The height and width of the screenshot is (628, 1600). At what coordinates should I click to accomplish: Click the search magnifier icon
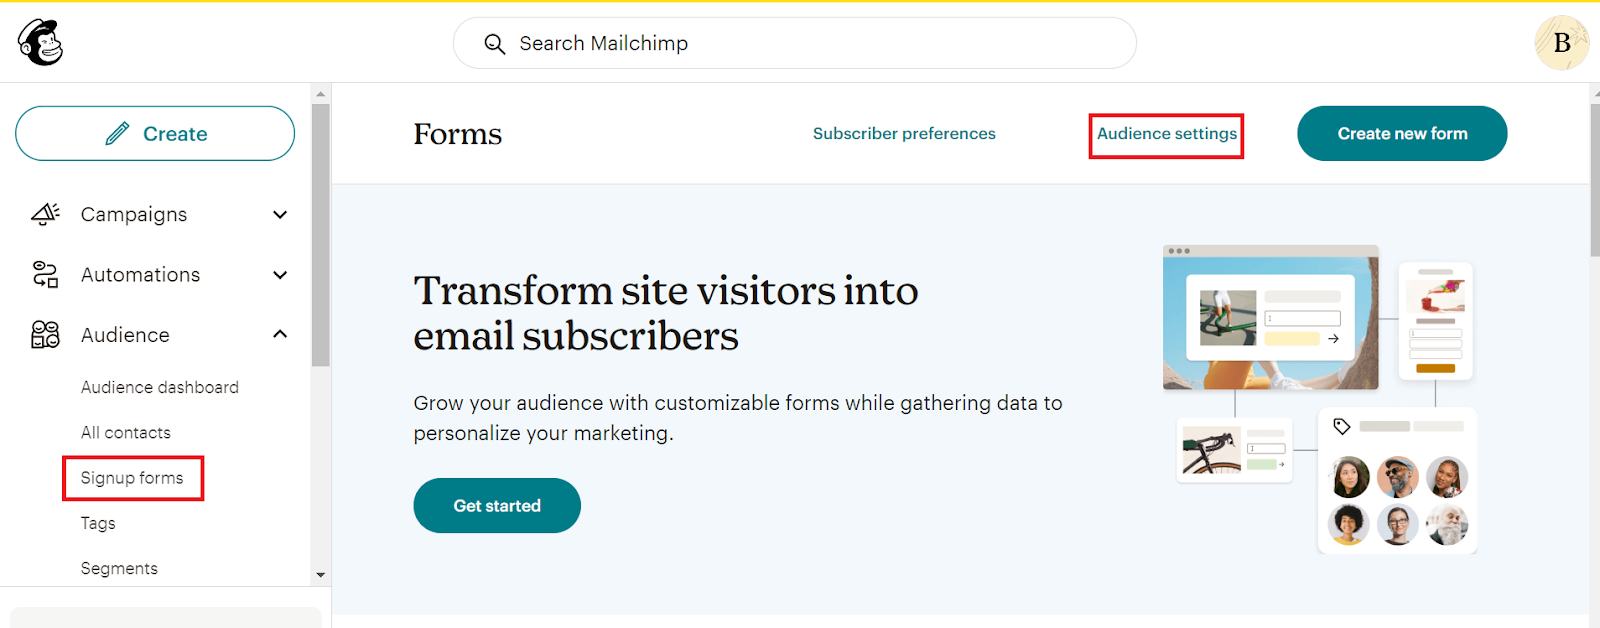pos(494,44)
